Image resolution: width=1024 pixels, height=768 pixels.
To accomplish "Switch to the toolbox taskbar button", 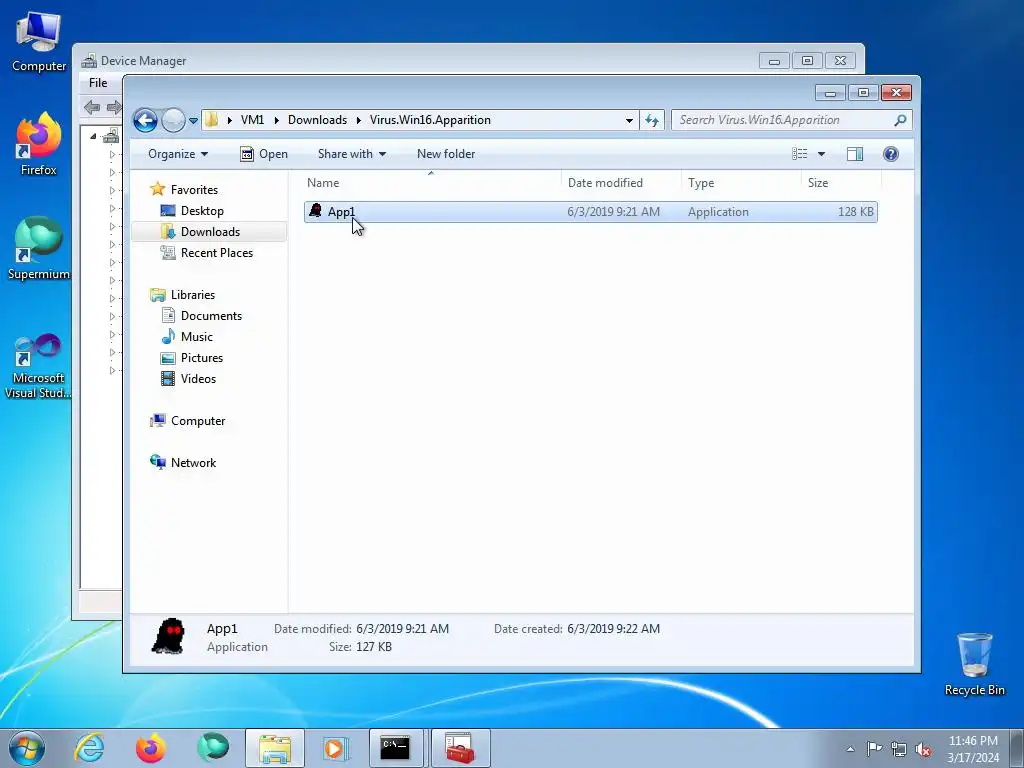I will pyautogui.click(x=460, y=748).
